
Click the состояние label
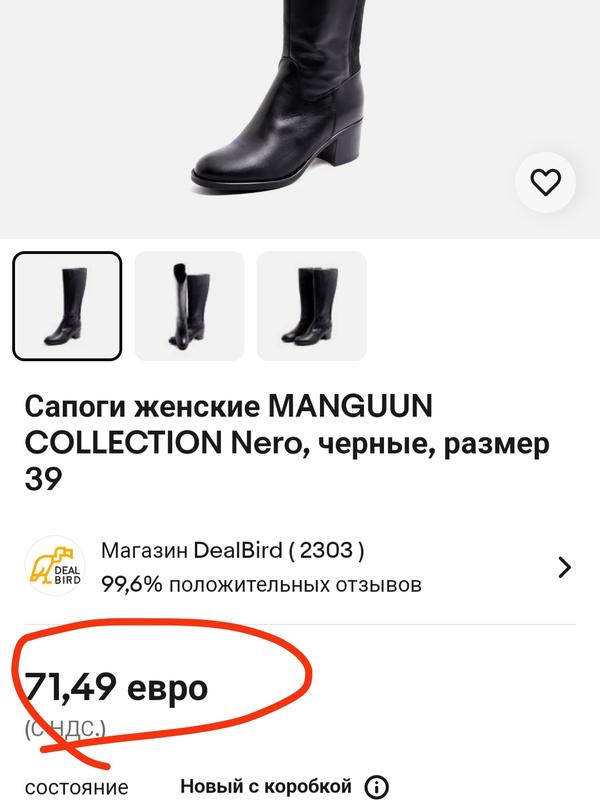(77, 787)
